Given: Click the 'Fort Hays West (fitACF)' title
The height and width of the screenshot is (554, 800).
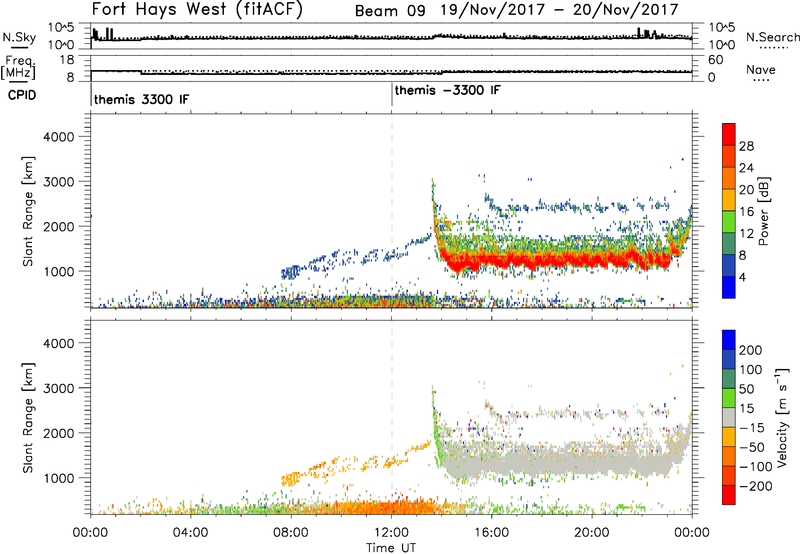Looking at the screenshot, I should tap(197, 9).
